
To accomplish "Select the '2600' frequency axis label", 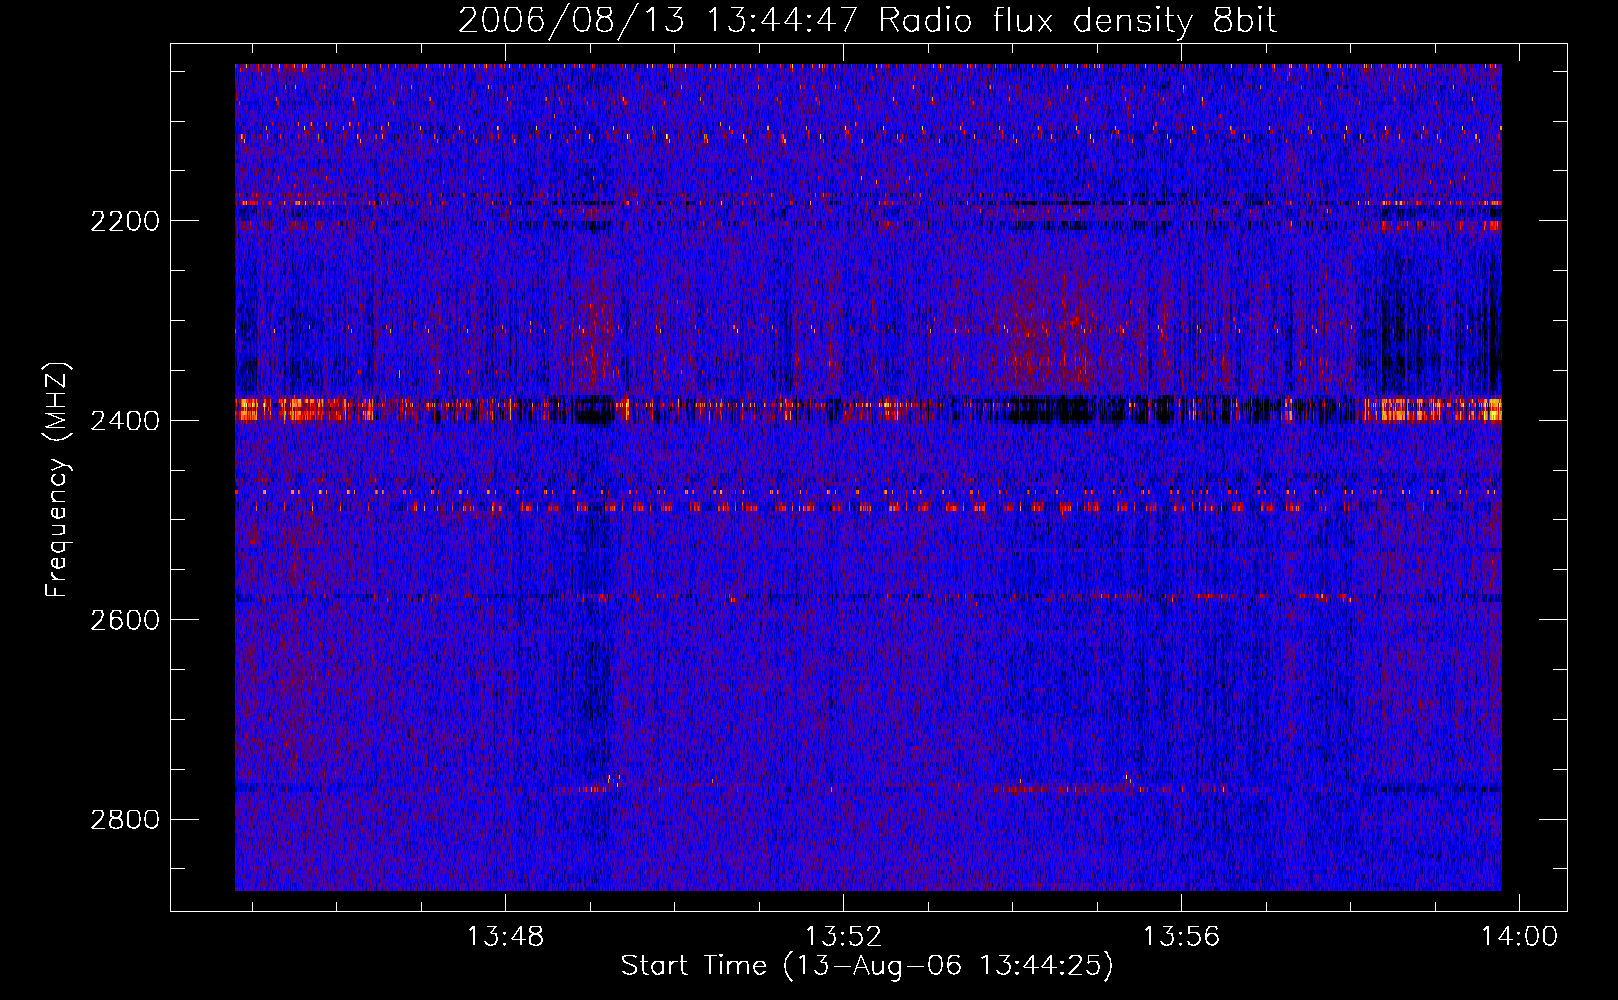I will pyautogui.click(x=125, y=620).
